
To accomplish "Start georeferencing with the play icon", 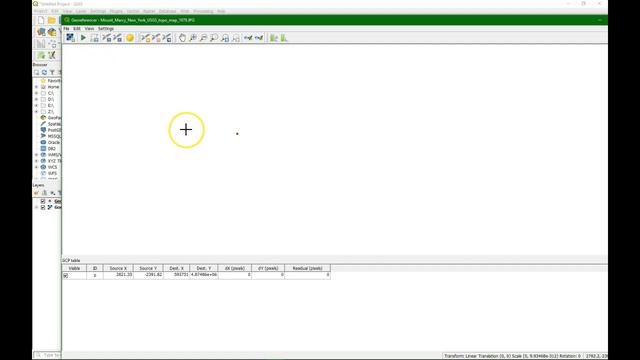I will pyautogui.click(x=83, y=38).
